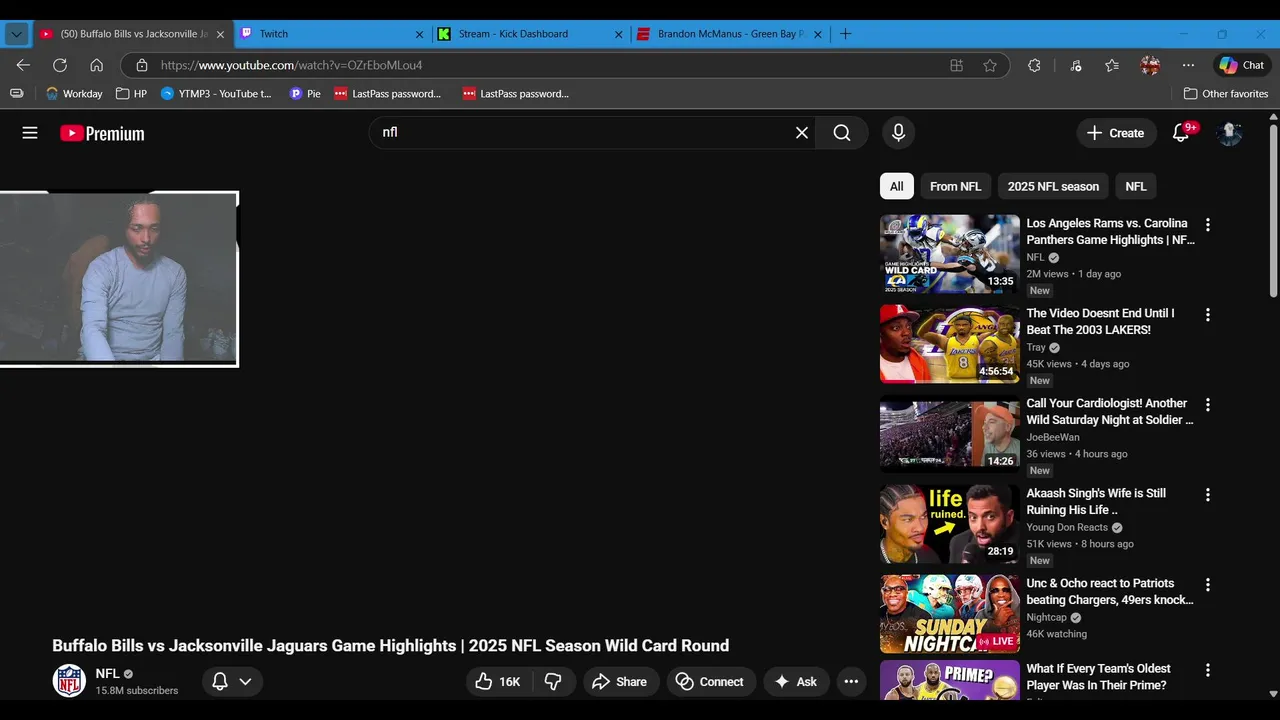Open the tab actions dropdown menu
1280x720 pixels.
tap(16, 34)
